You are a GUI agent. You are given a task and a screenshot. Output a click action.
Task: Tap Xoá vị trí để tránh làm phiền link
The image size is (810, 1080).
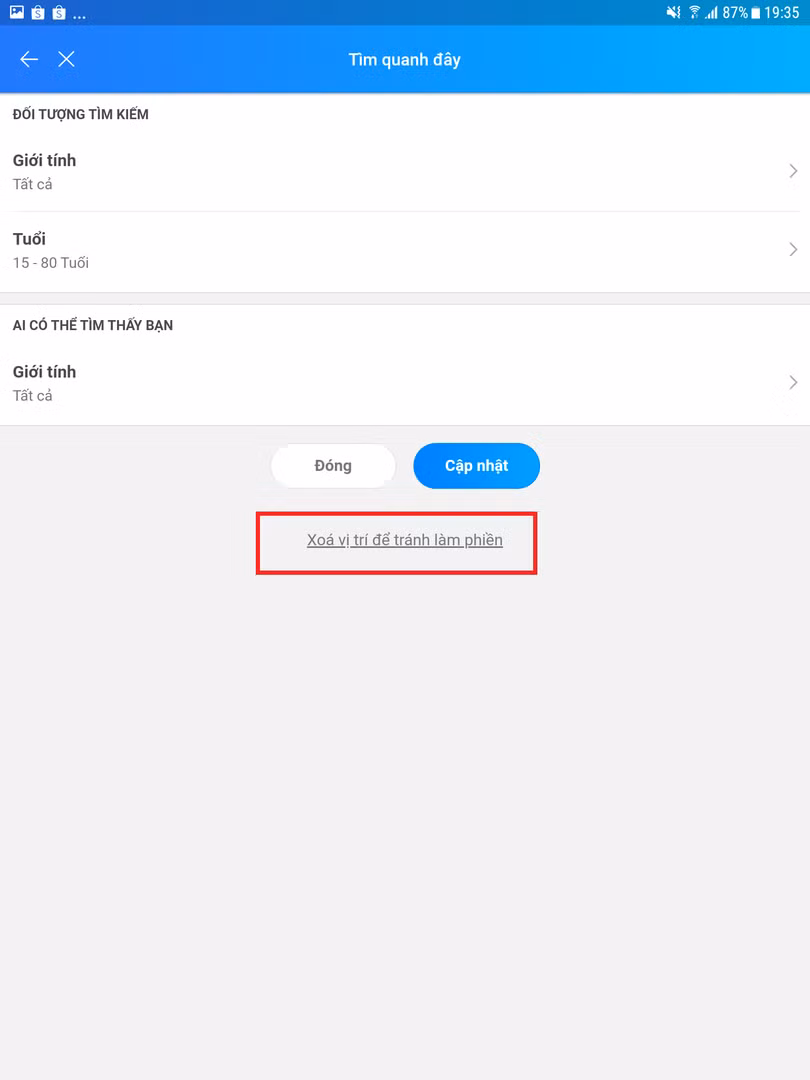(x=405, y=540)
